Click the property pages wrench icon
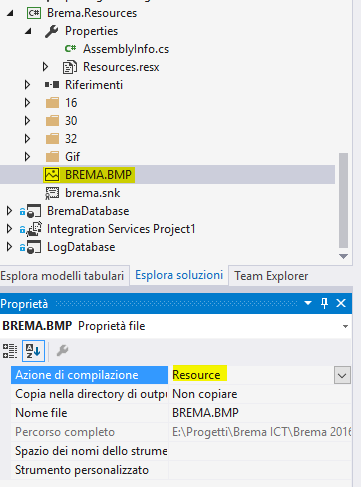Screen dimensions: 361x487 [62, 351]
